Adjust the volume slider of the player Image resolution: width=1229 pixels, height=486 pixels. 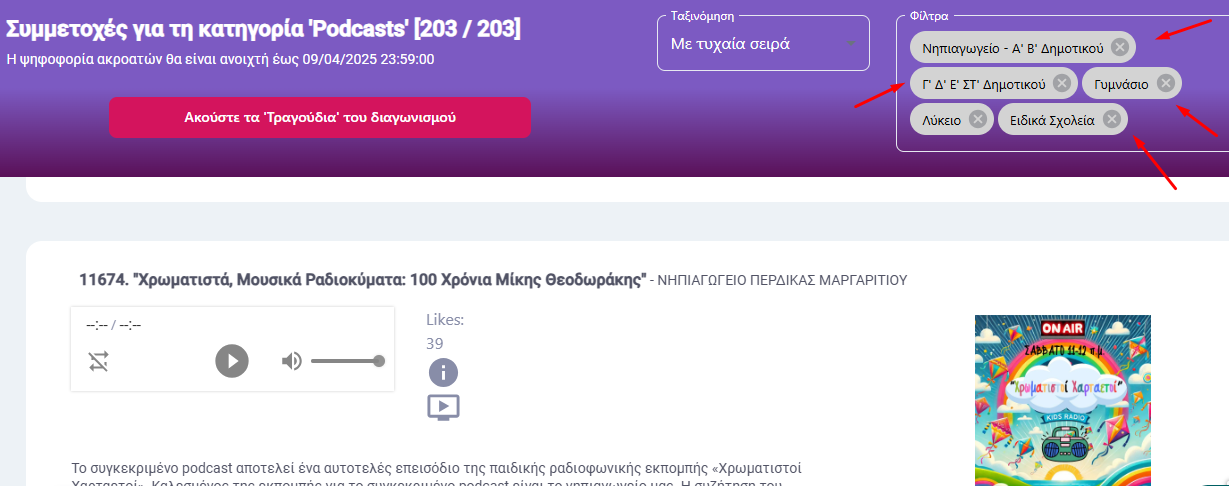(x=346, y=361)
